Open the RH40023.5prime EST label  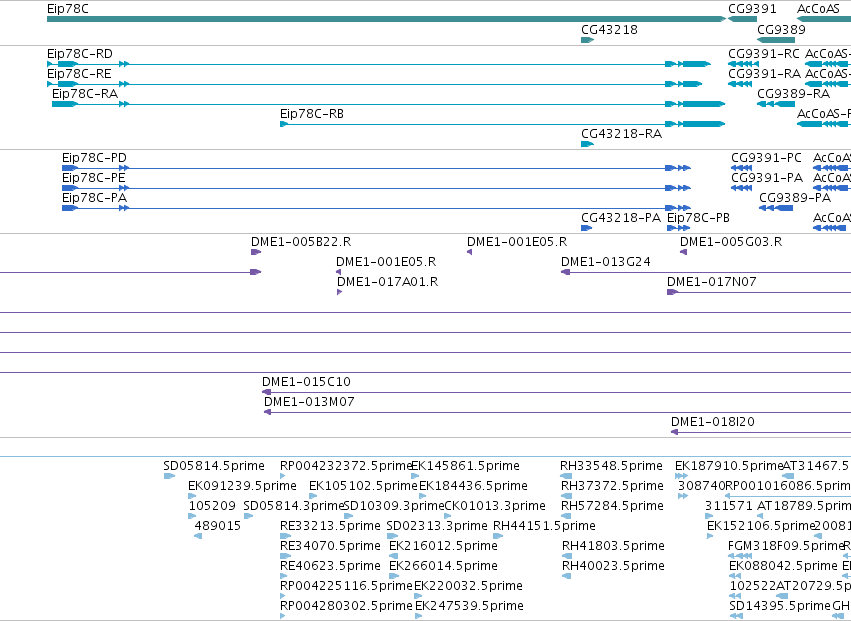coord(613,566)
